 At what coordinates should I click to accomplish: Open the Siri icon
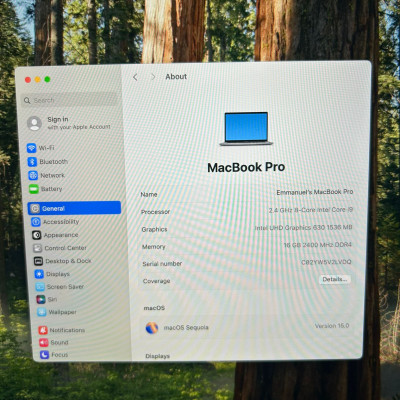[x=41, y=299]
